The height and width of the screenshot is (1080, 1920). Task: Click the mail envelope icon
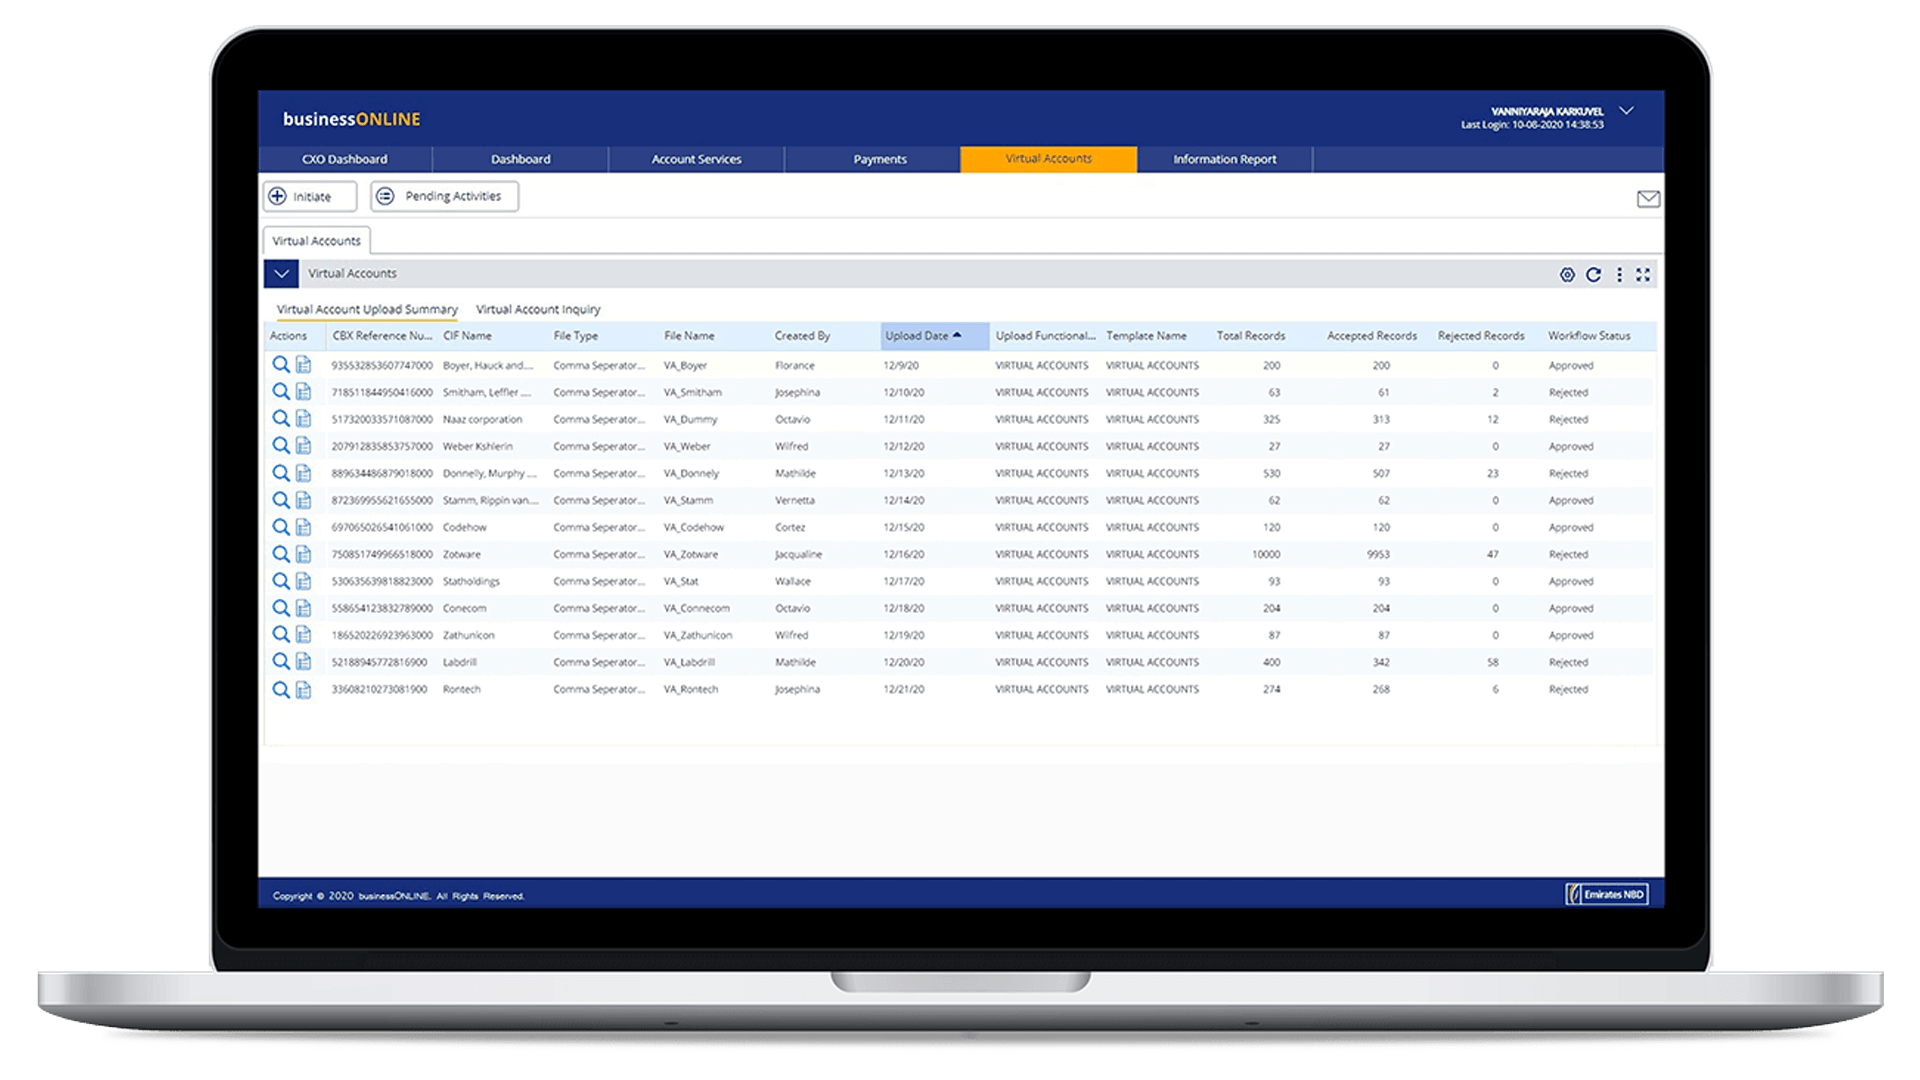pos(1648,199)
